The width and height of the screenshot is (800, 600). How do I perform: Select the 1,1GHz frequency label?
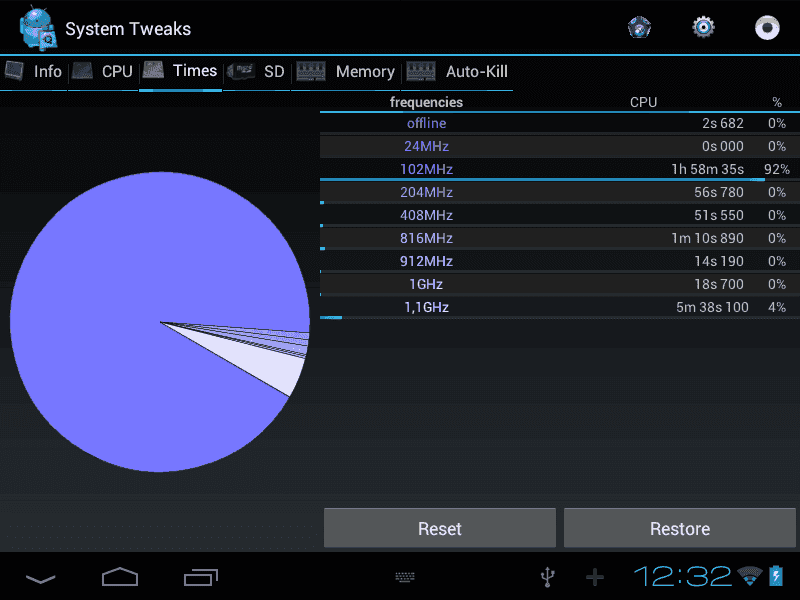(x=427, y=307)
